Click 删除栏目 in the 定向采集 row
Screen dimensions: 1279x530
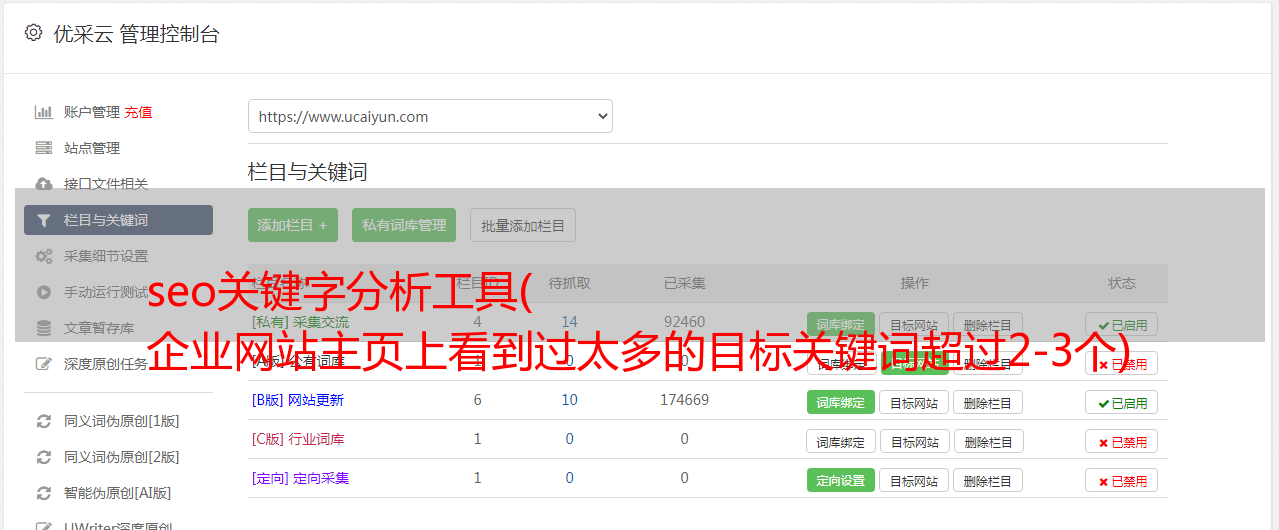pyautogui.click(x=988, y=481)
